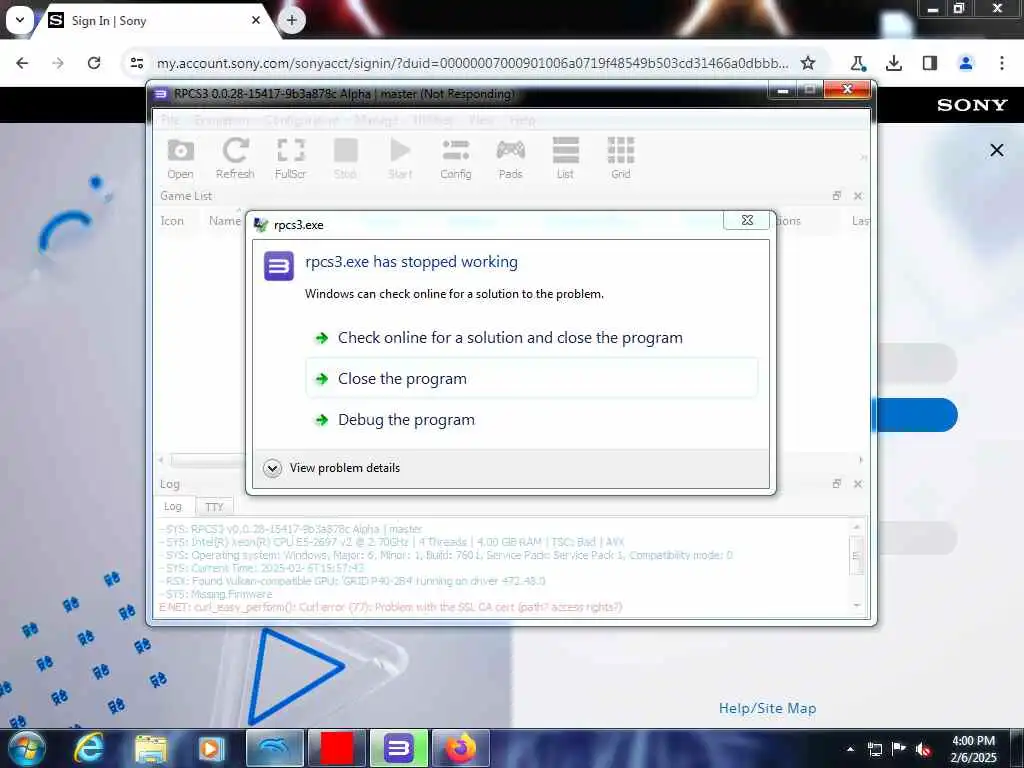The height and width of the screenshot is (768, 1024).
Task: Show hidden system tray icons
Action: pyautogui.click(x=850, y=749)
